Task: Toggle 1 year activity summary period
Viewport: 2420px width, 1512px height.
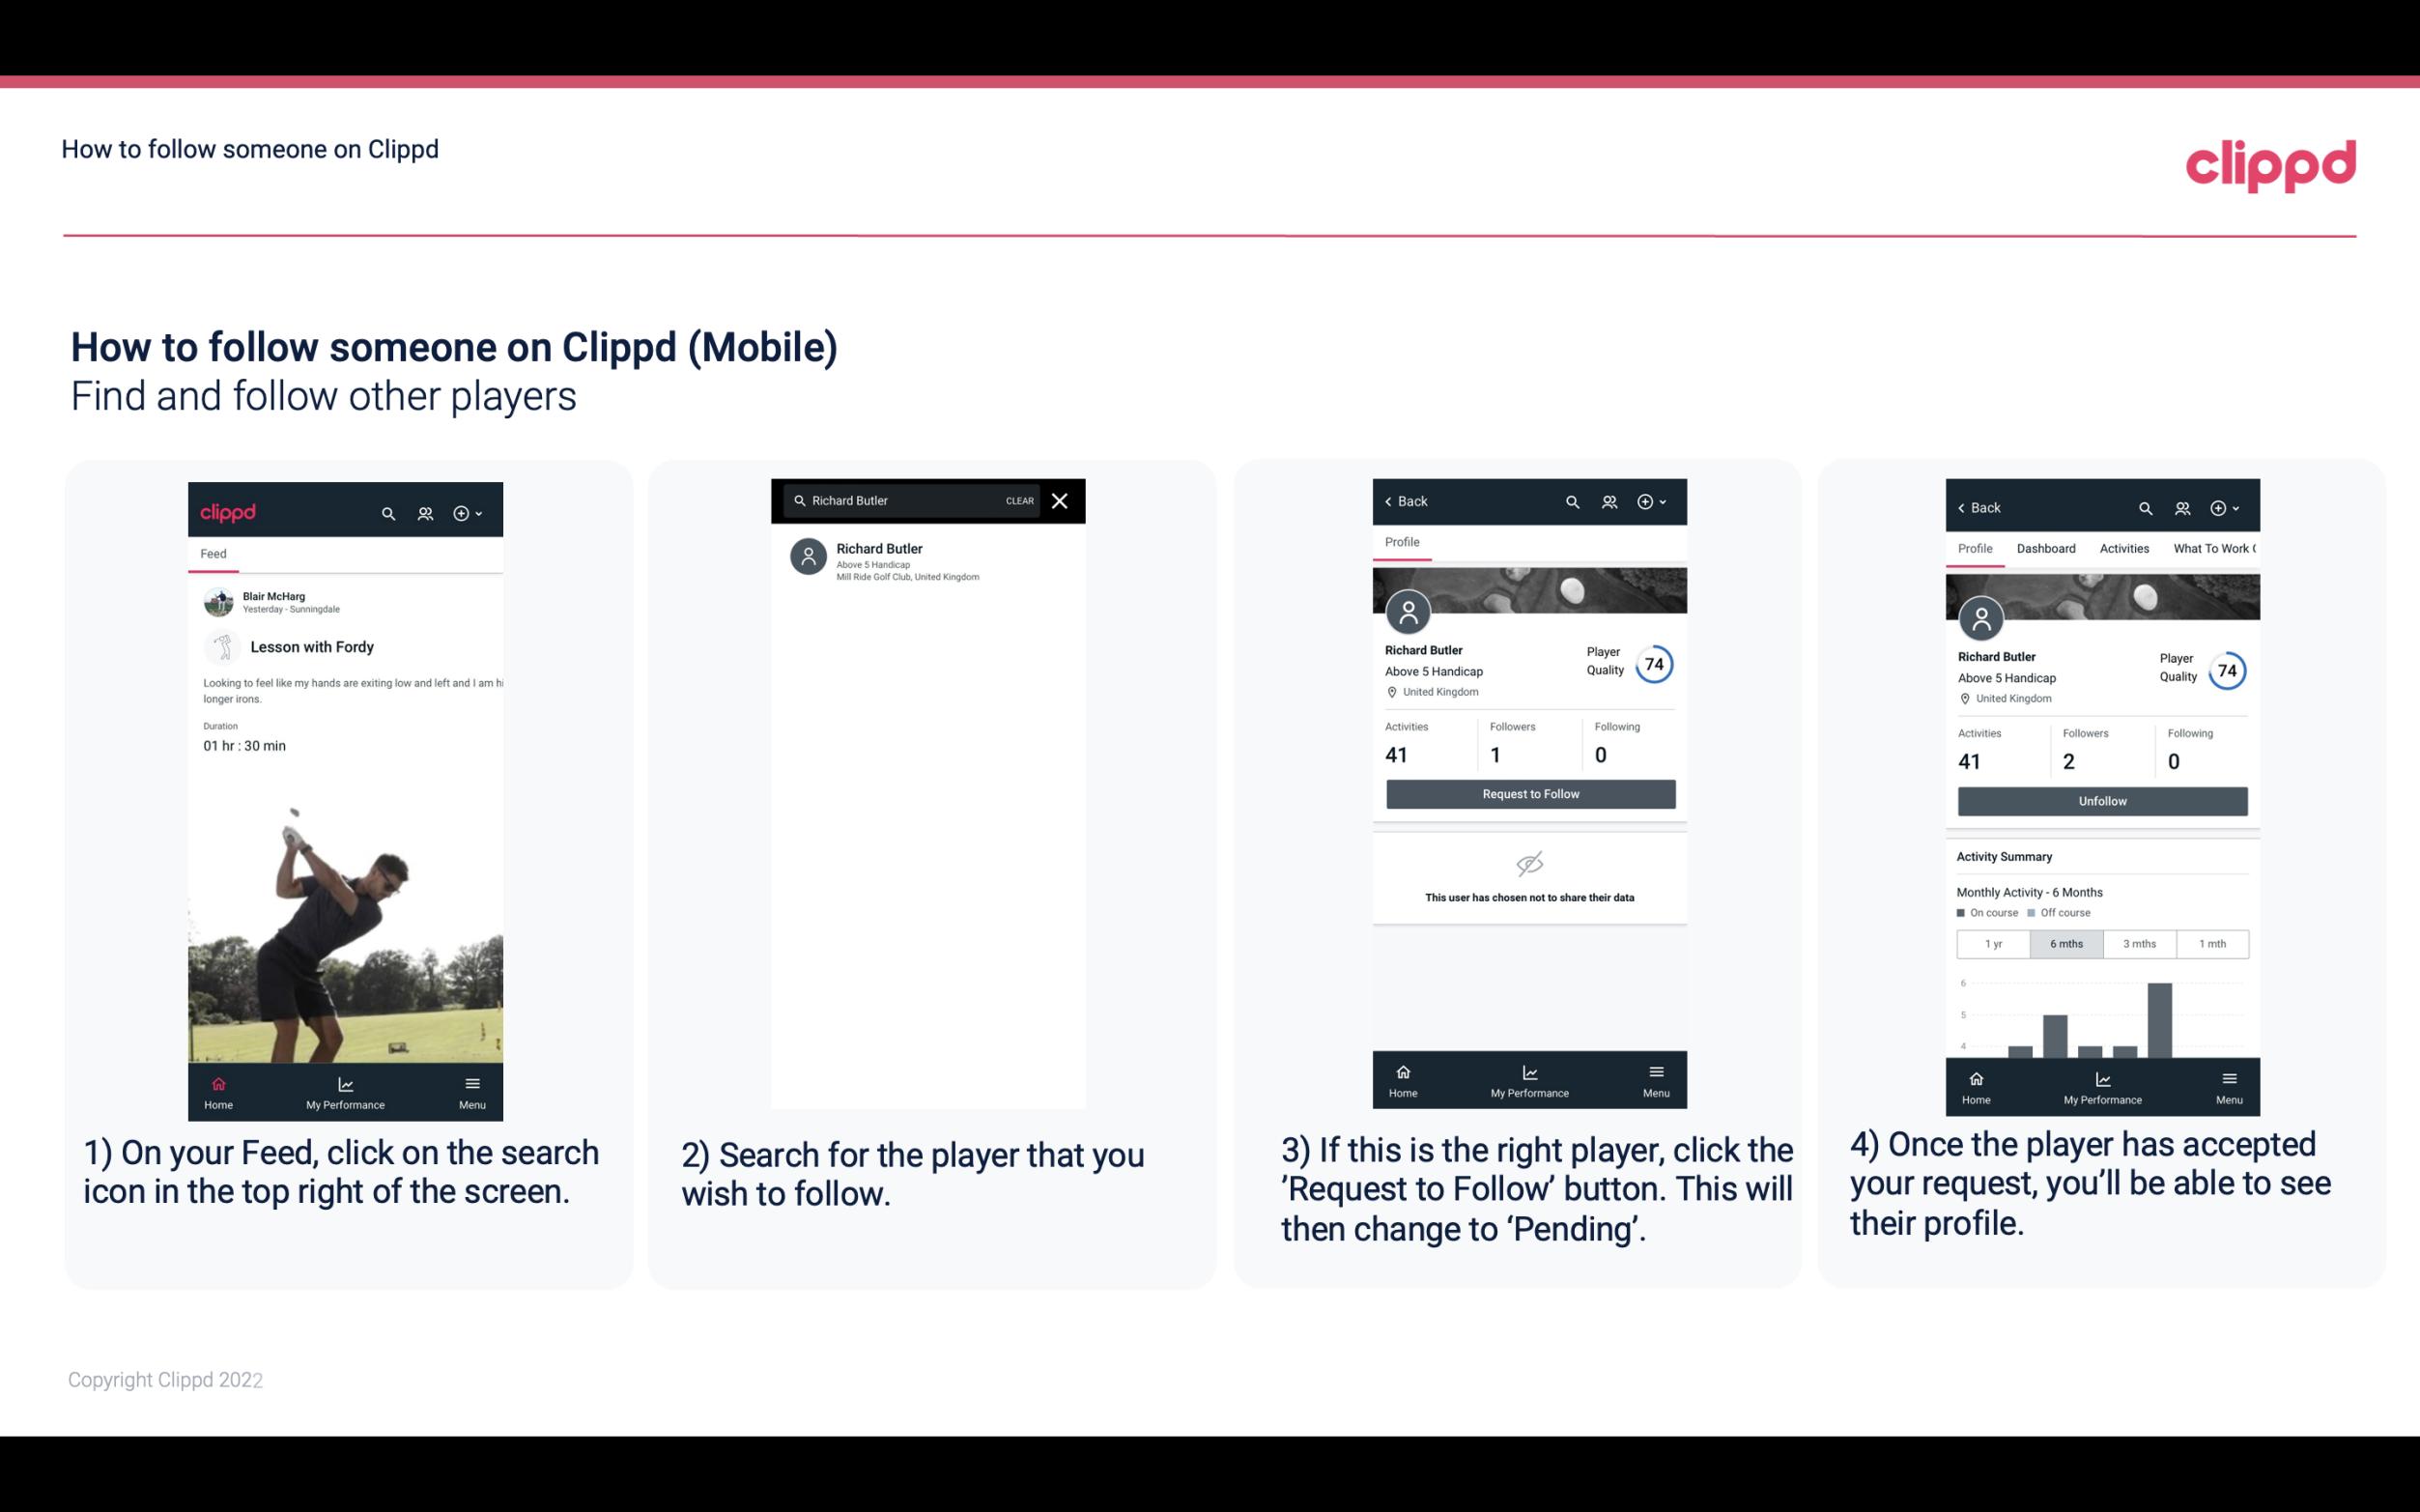Action: pyautogui.click(x=1993, y=944)
